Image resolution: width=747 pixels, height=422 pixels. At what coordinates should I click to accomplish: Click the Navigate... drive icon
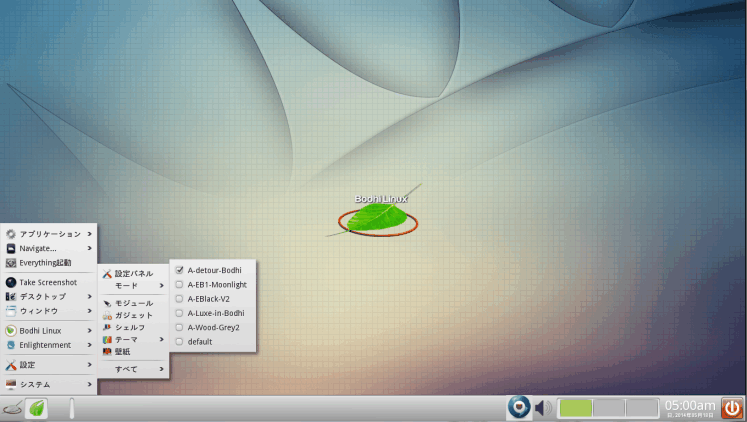pyautogui.click(x=10, y=248)
